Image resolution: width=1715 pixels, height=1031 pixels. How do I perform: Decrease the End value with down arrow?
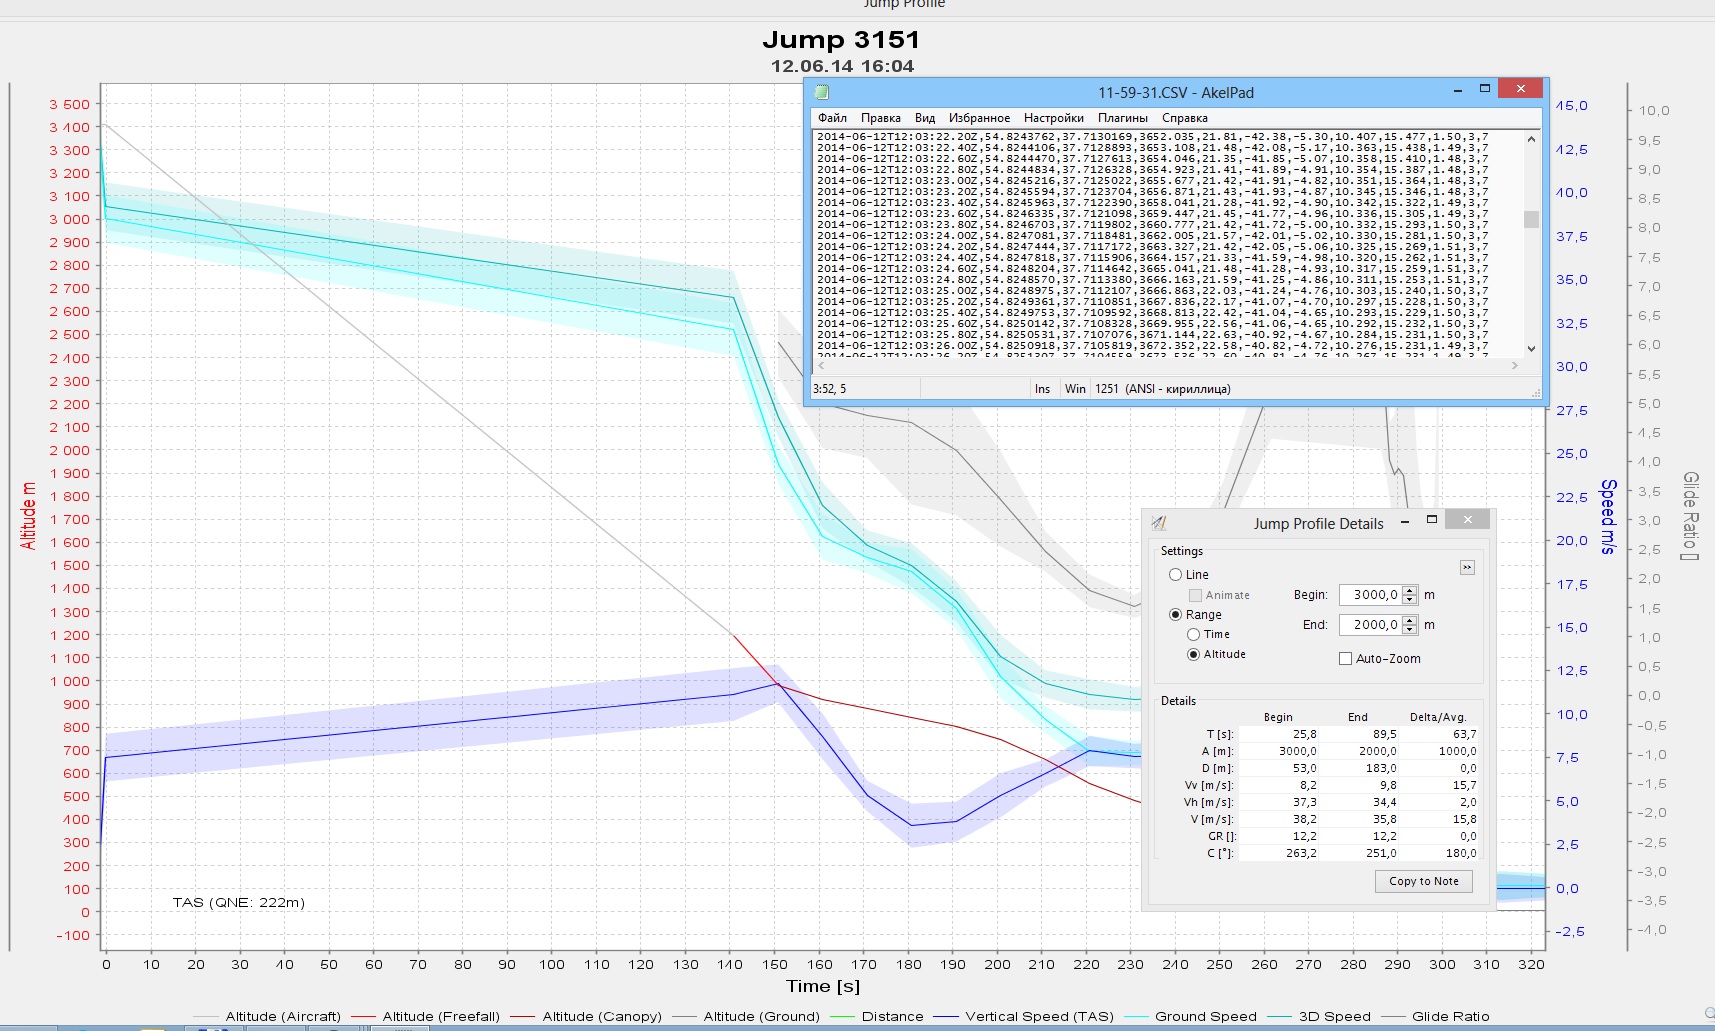click(1410, 630)
